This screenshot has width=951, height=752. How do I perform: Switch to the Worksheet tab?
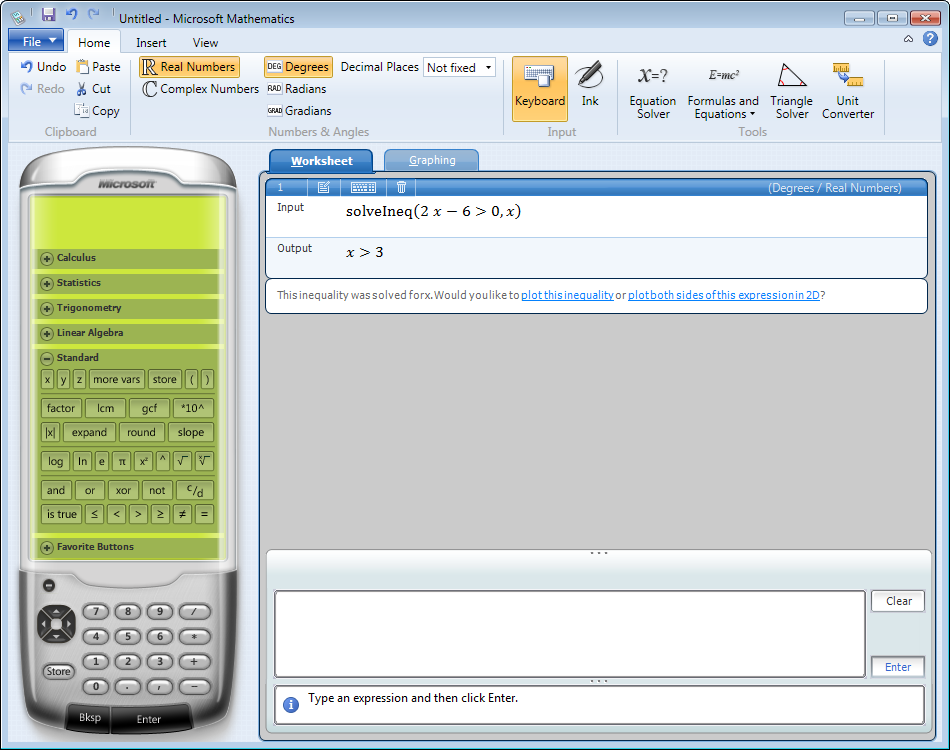click(x=321, y=161)
